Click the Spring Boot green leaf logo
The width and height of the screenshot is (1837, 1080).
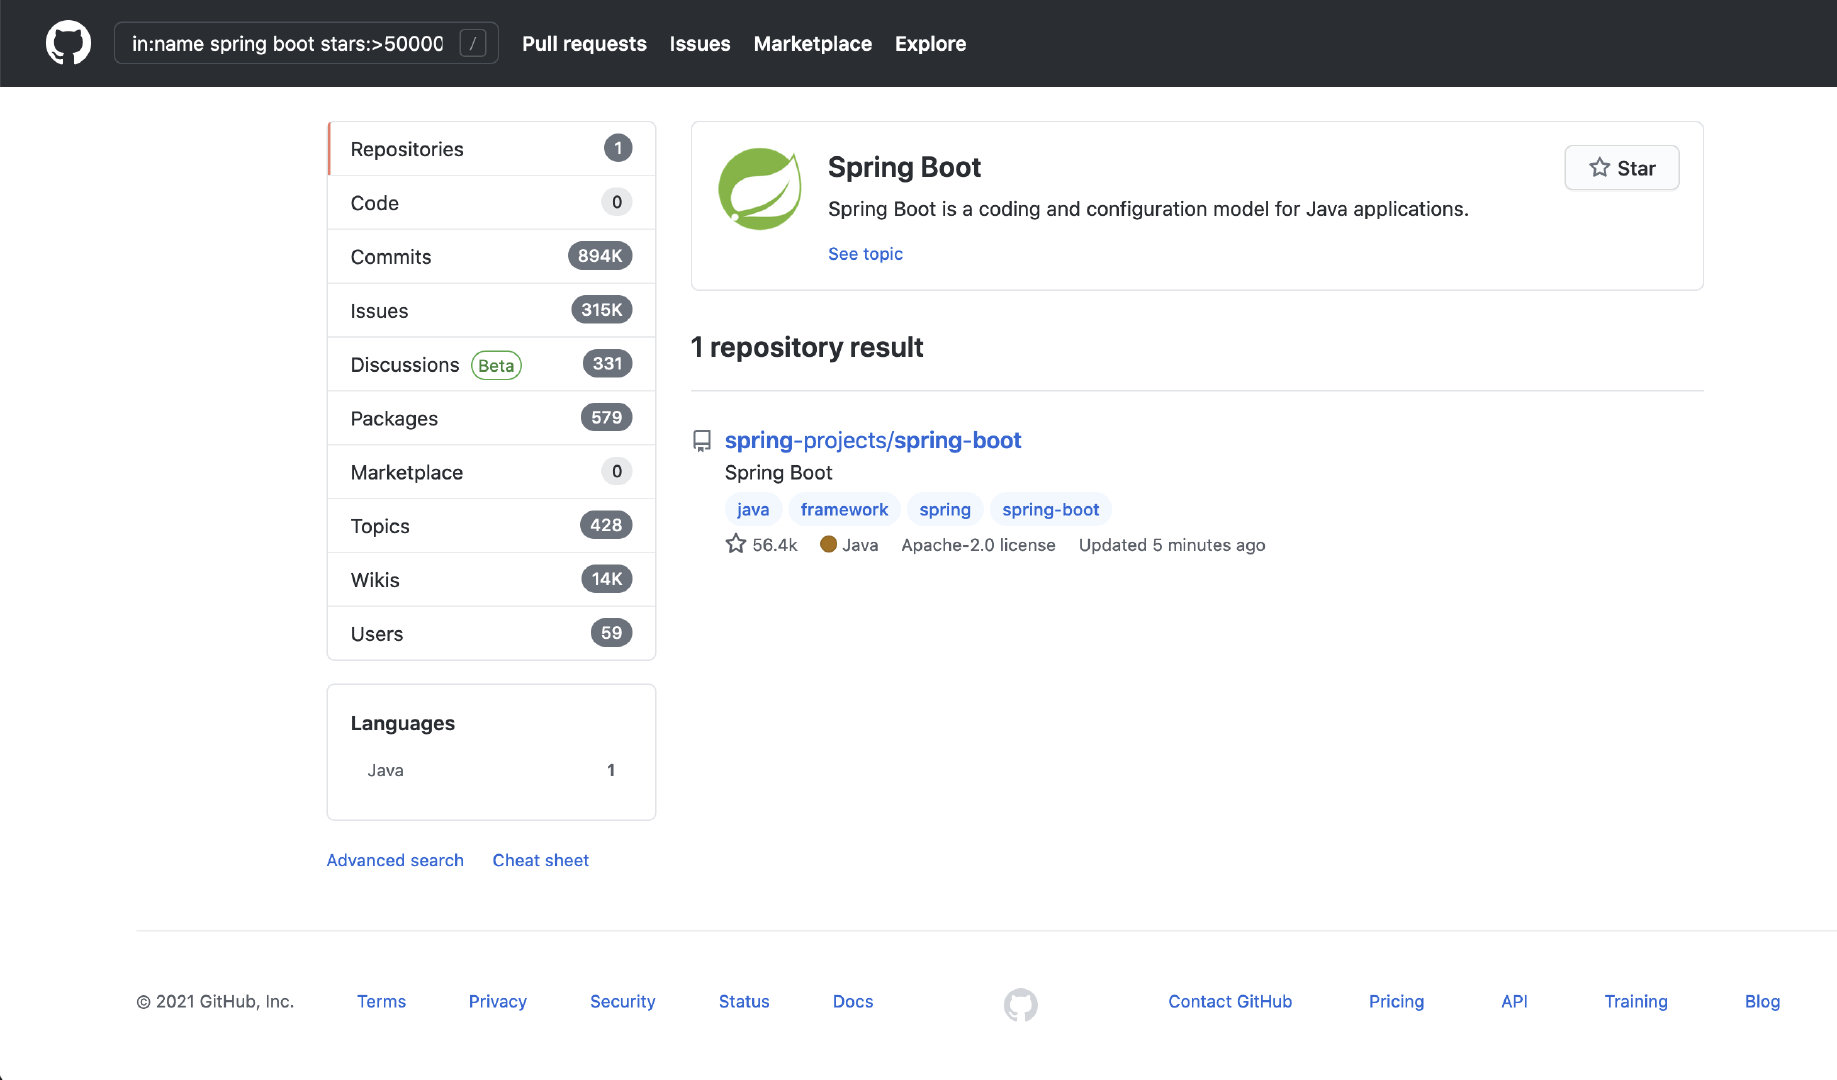click(760, 189)
